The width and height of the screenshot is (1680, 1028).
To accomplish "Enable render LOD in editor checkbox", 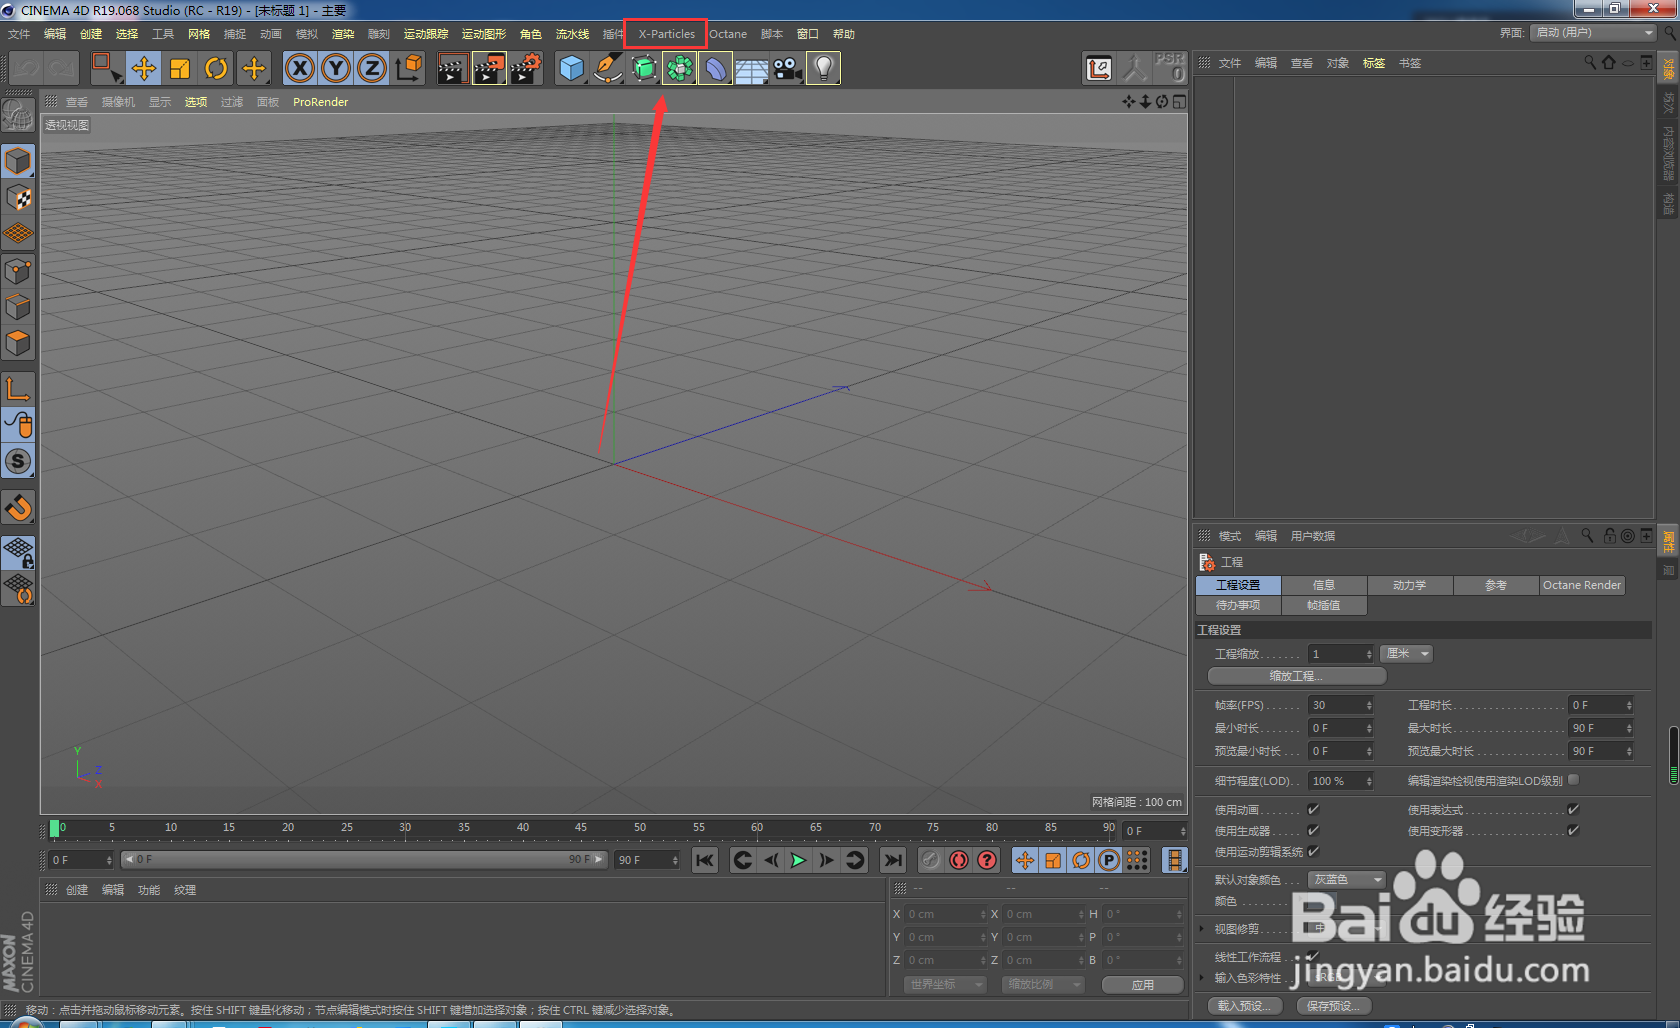I will tap(1573, 779).
